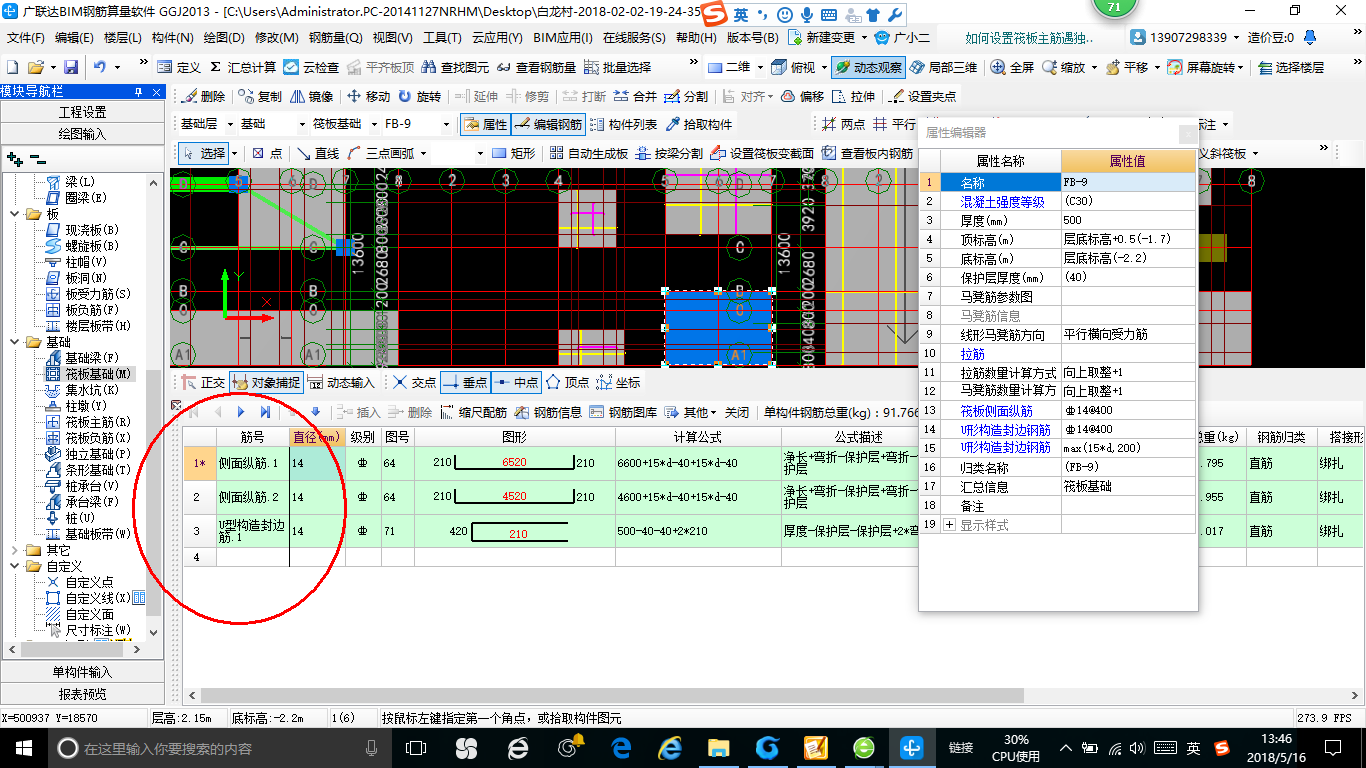Viewport: 1366px width, 768px height.
Task: Expand the 其它 tree folder
Action: (x=14, y=550)
